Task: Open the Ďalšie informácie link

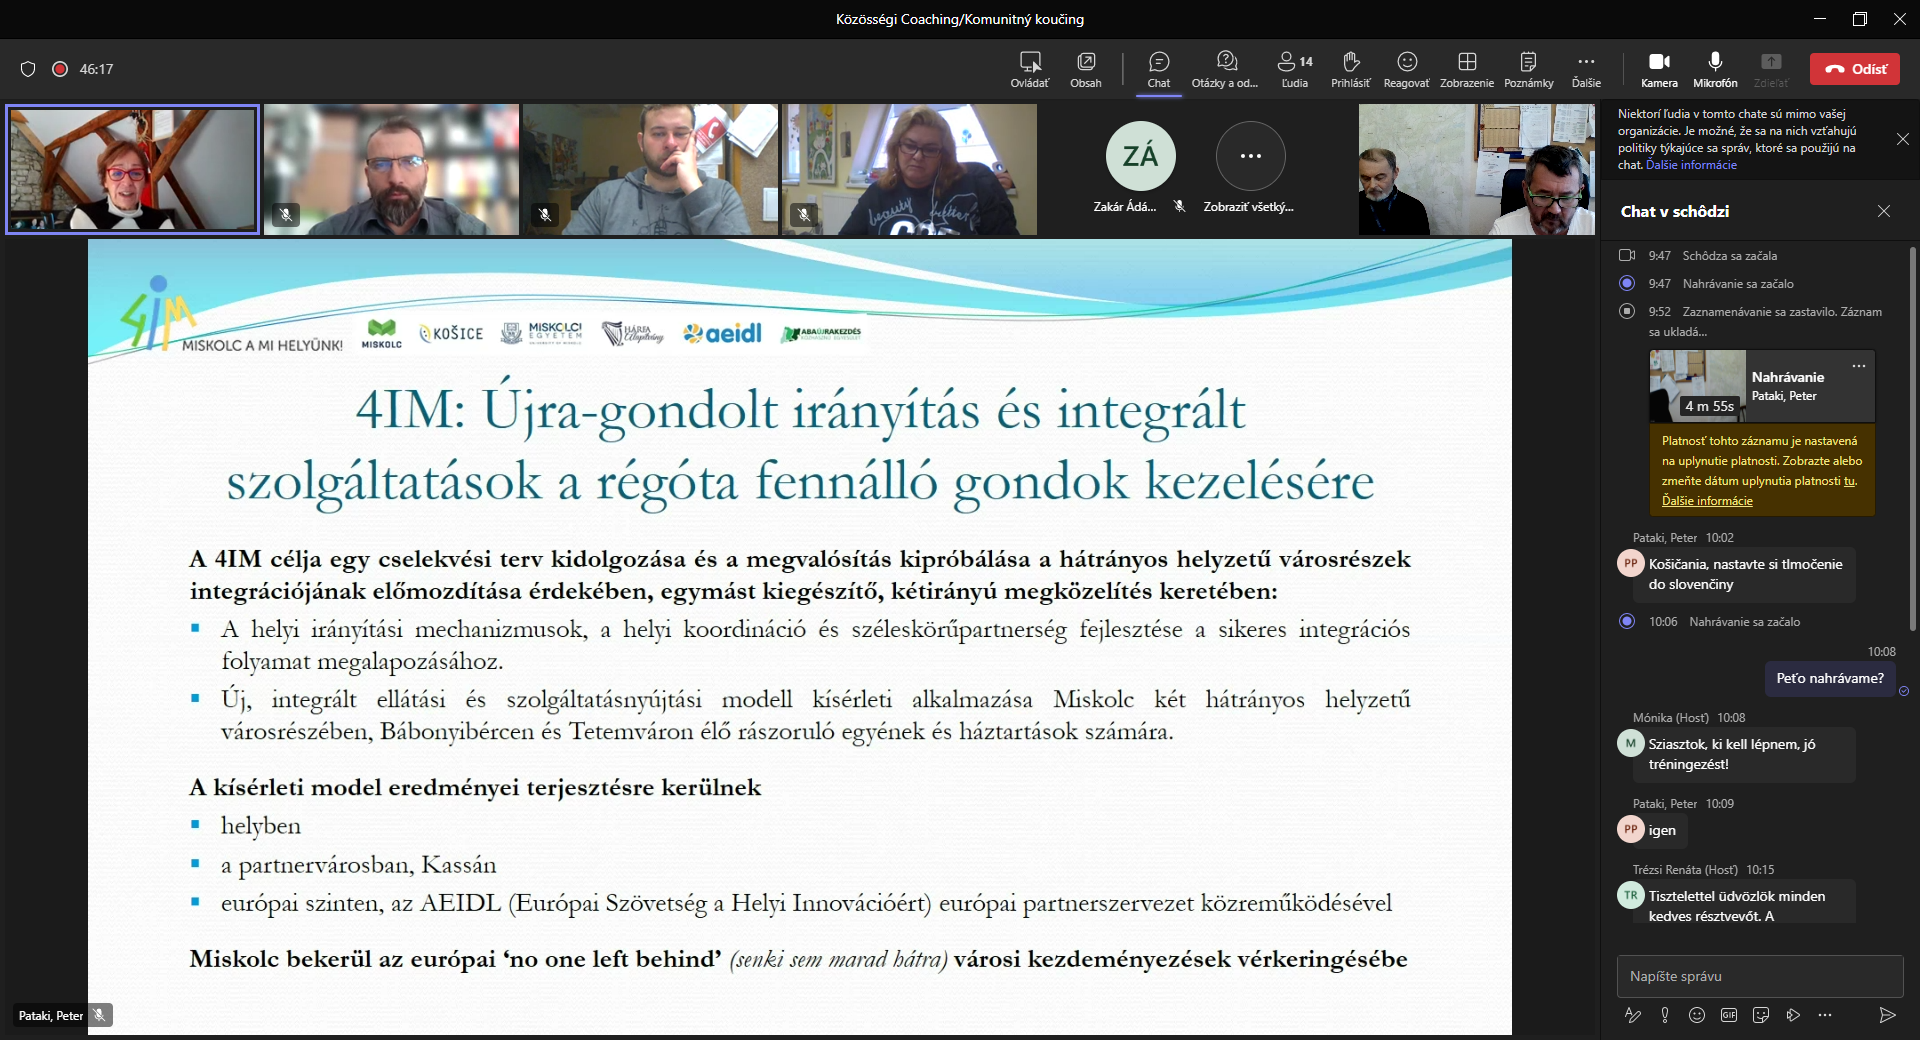Action: click(1691, 165)
